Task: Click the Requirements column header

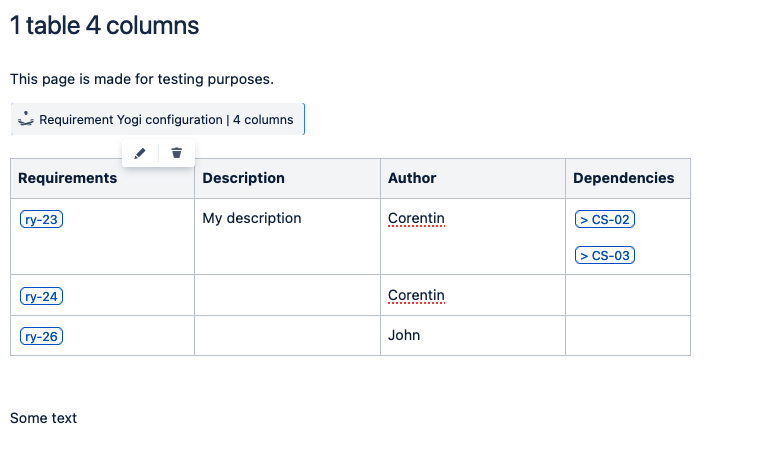Action: (x=68, y=178)
